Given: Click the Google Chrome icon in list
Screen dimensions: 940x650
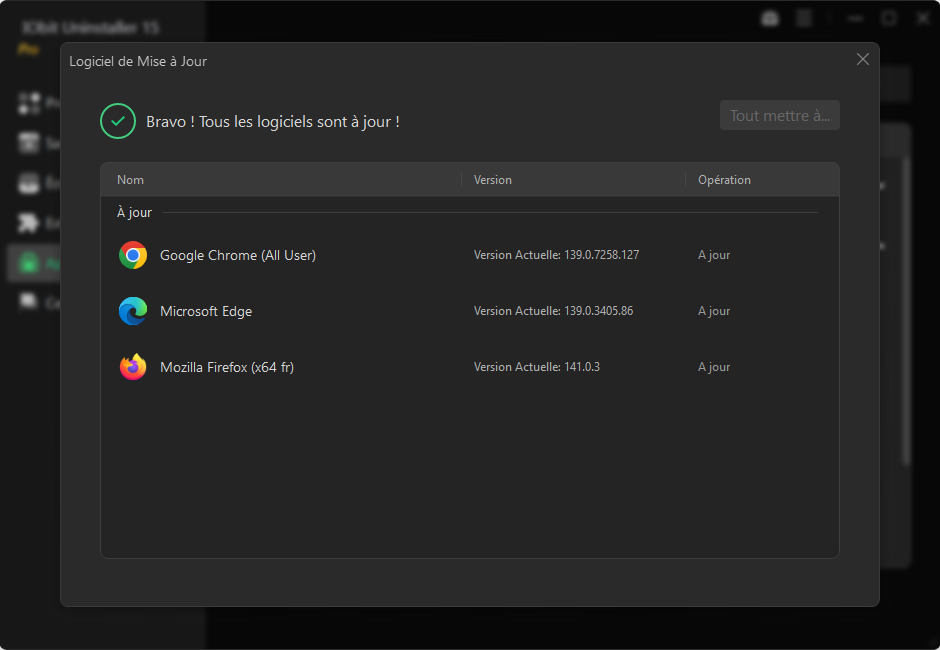Looking at the screenshot, I should (x=133, y=255).
